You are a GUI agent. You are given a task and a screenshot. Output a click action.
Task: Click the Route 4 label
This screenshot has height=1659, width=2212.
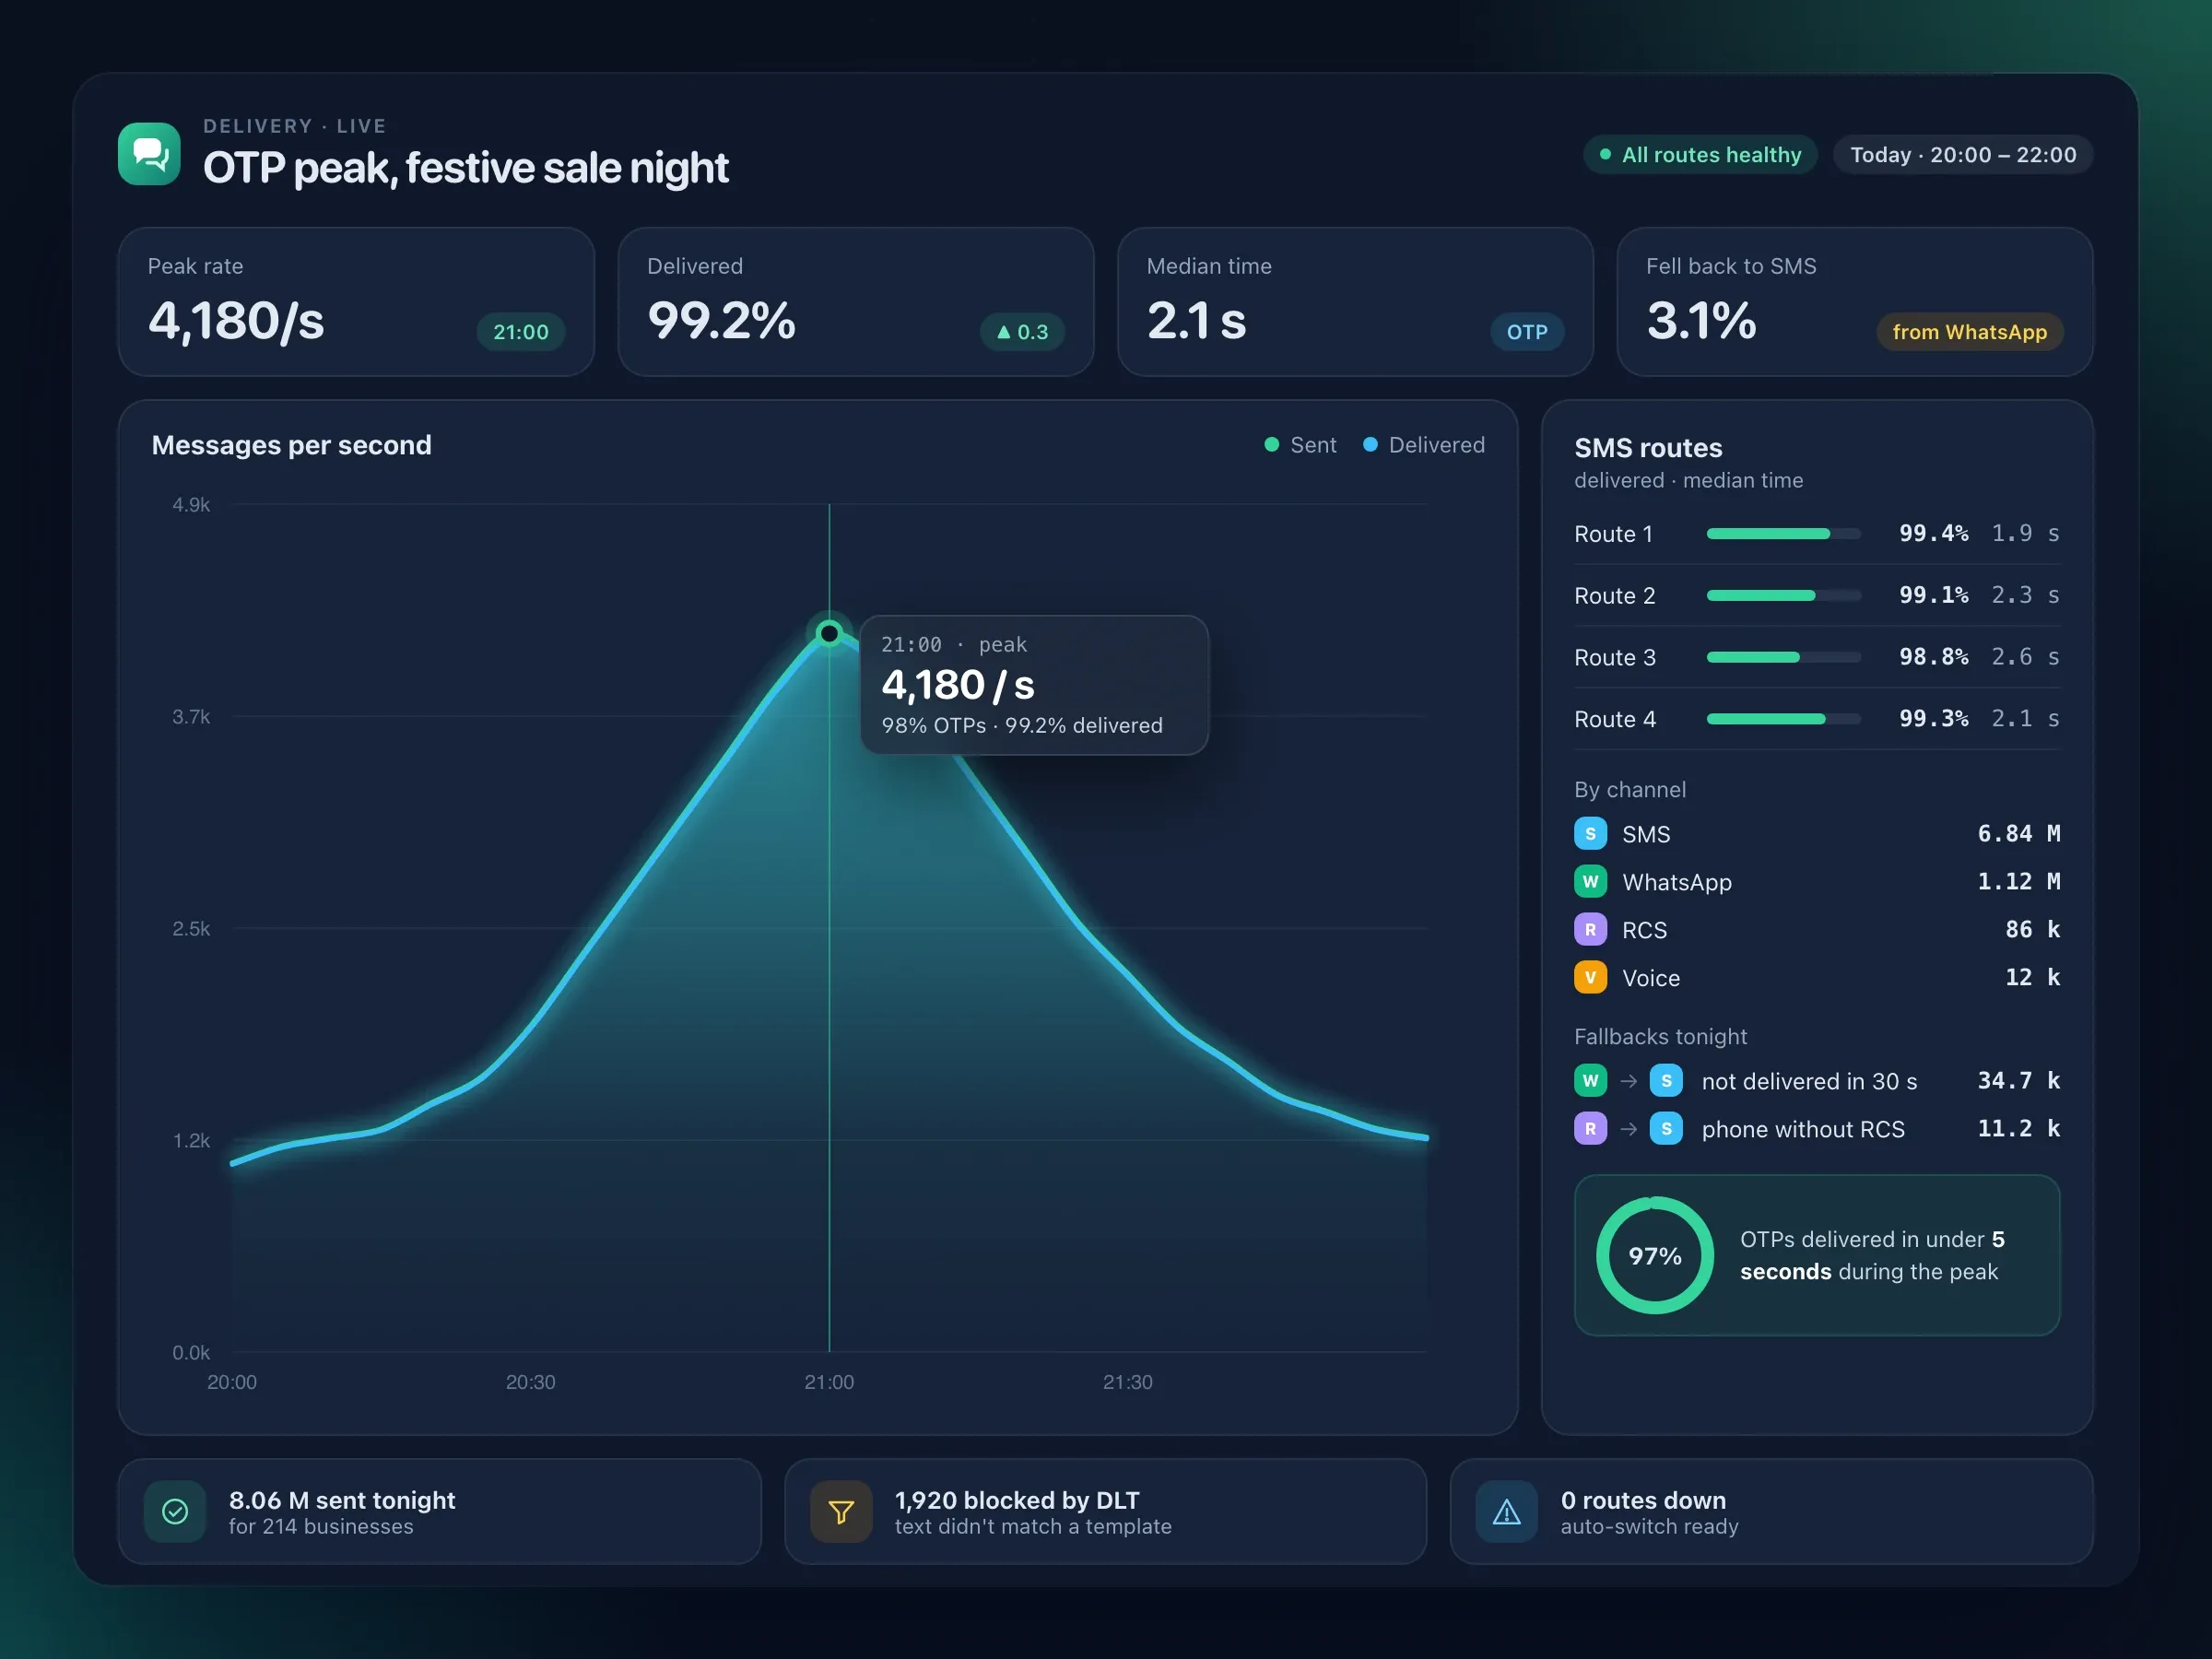[x=1614, y=719]
